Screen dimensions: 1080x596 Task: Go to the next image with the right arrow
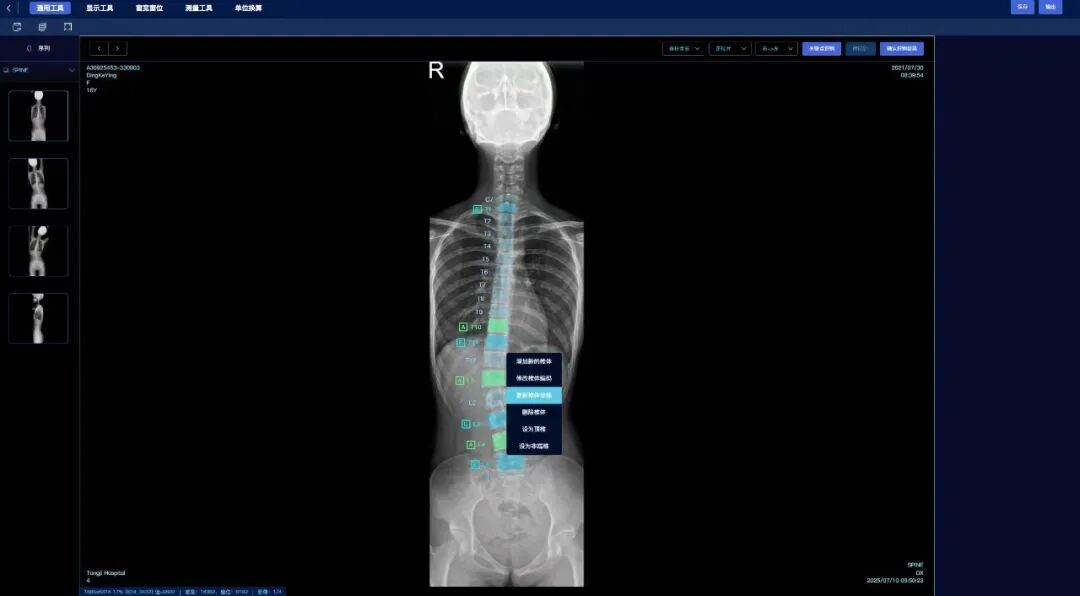pyautogui.click(x=118, y=48)
